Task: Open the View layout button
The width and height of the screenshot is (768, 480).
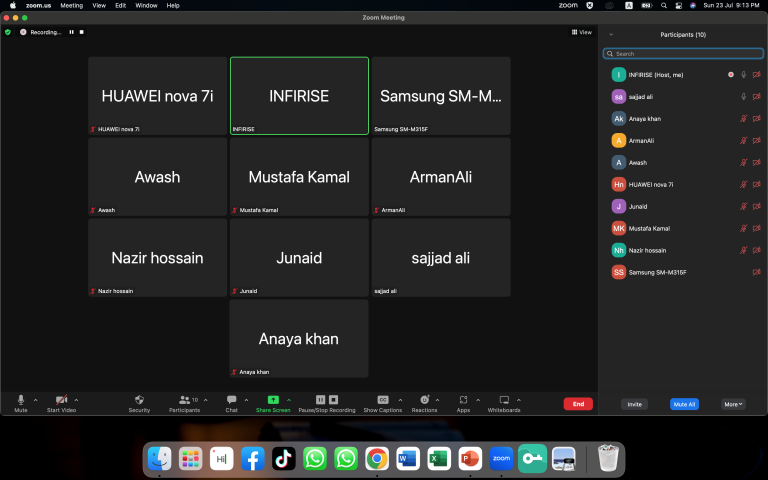Action: [x=581, y=32]
